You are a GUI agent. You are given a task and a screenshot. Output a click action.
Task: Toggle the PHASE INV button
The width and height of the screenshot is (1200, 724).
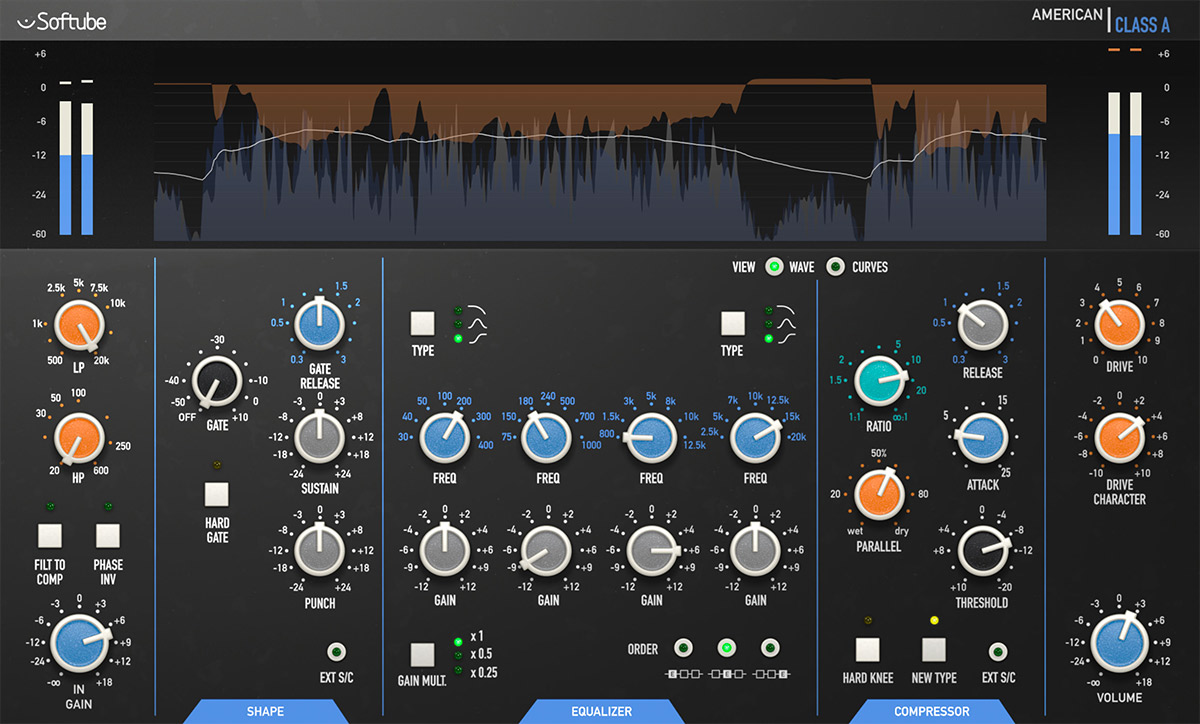(108, 535)
